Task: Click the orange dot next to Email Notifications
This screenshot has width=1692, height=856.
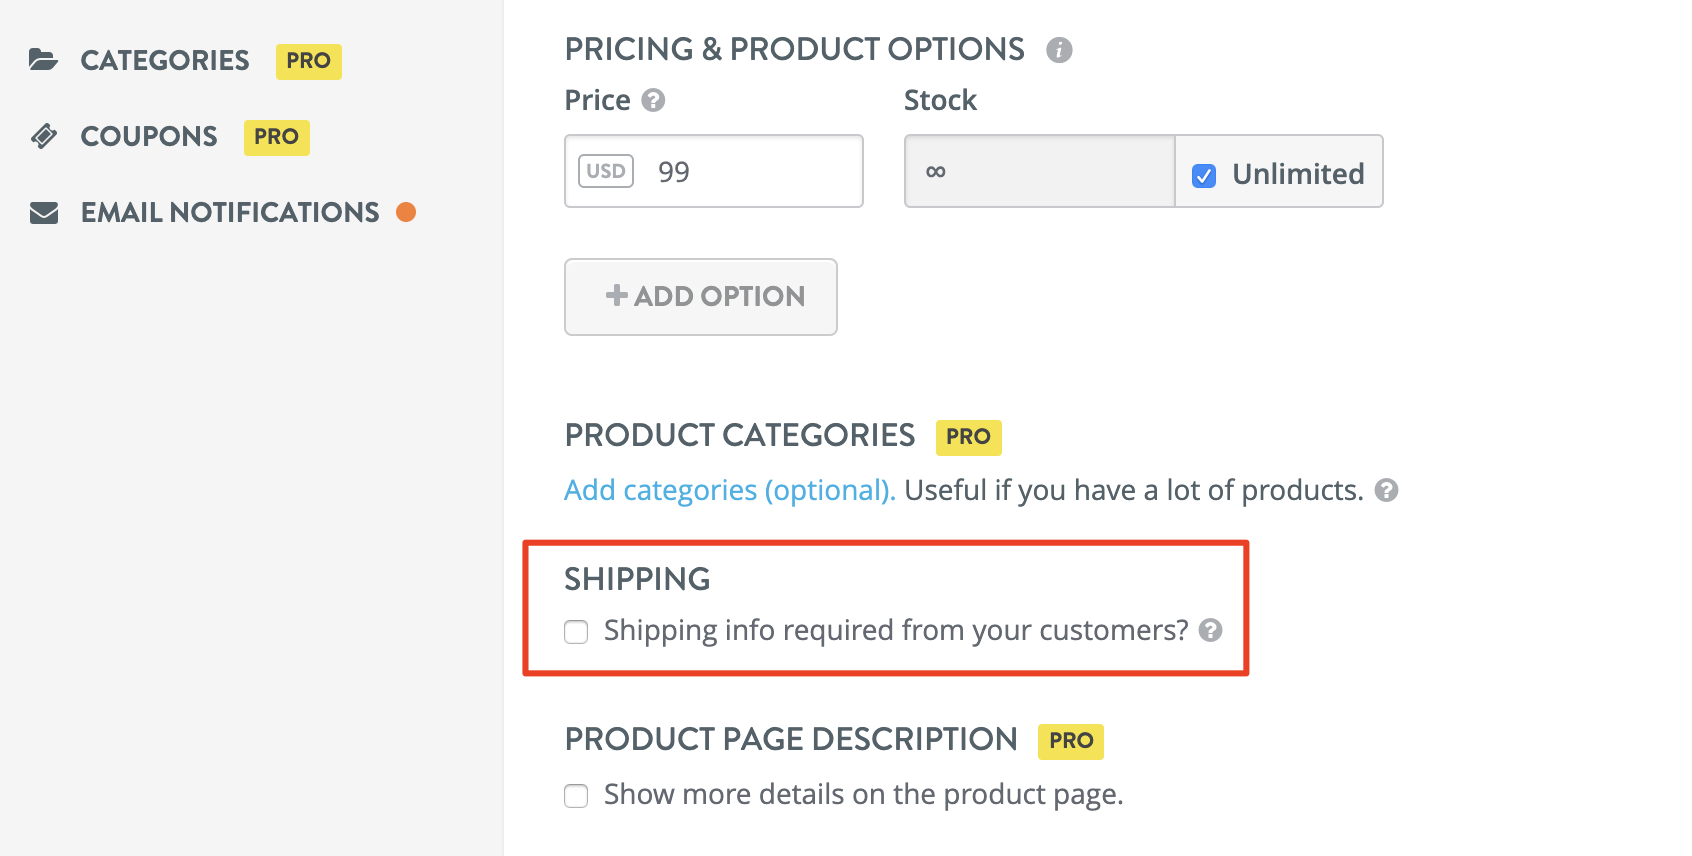Action: click(406, 212)
